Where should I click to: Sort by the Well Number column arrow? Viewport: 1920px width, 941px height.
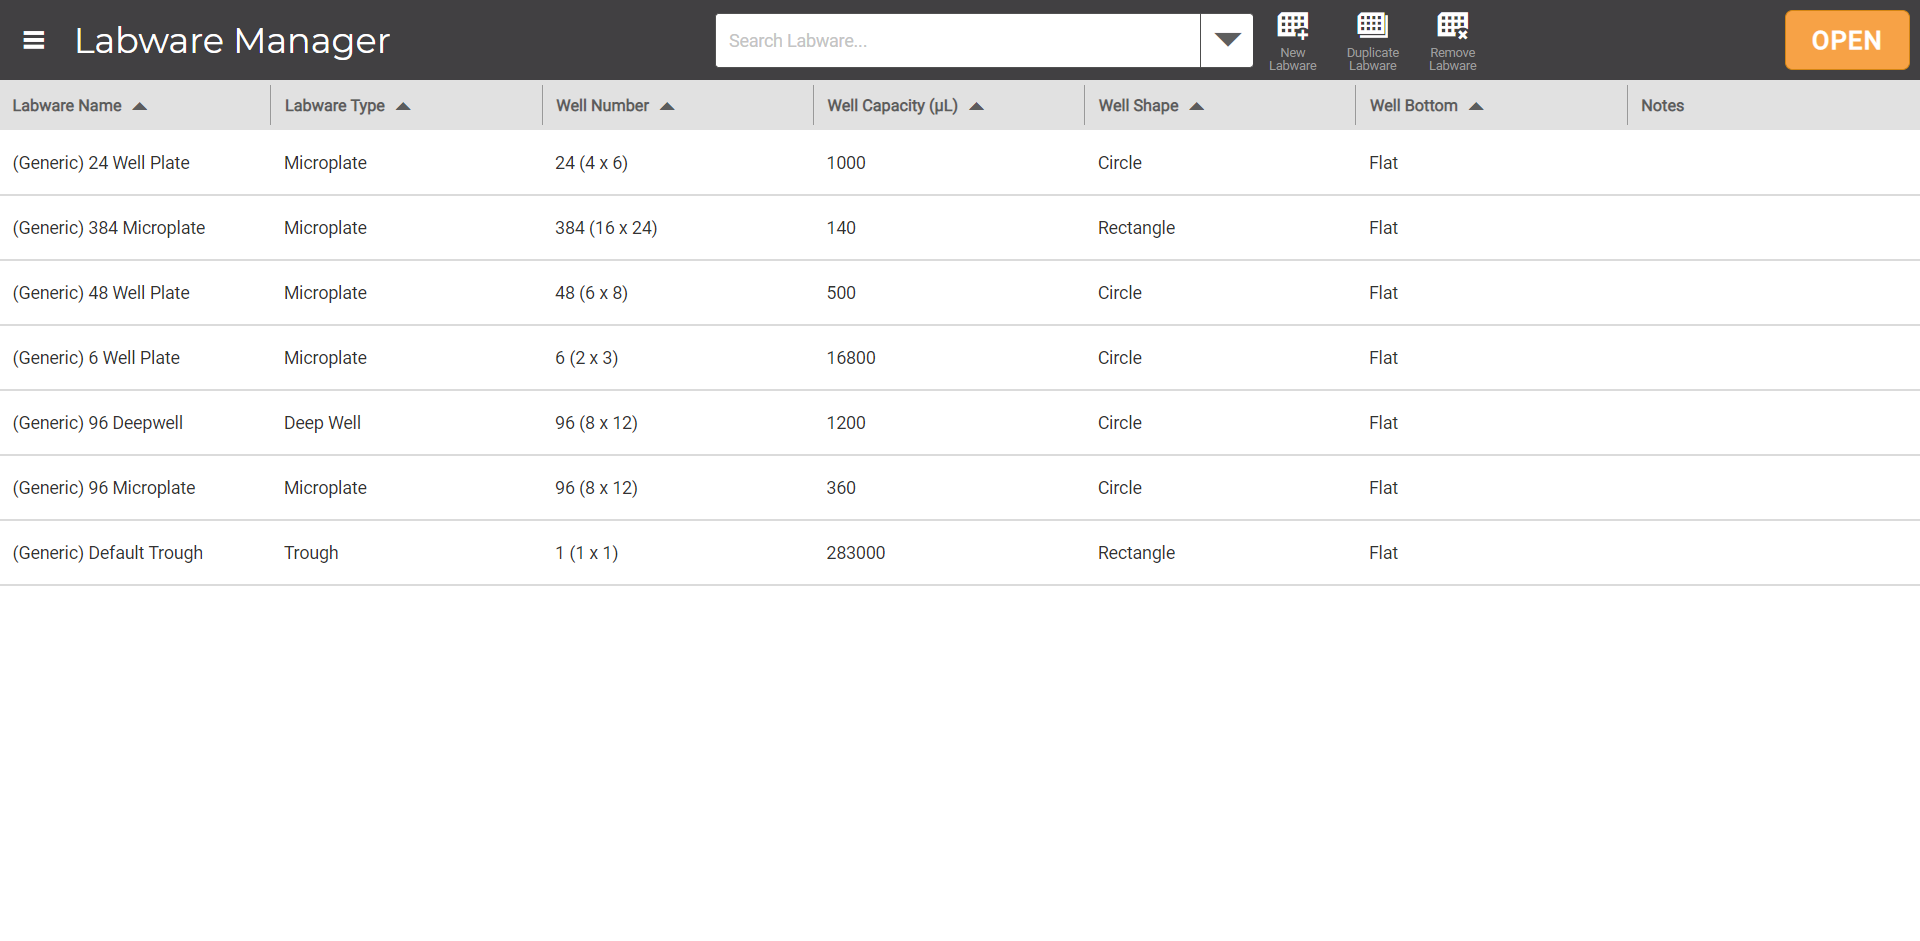coord(667,105)
